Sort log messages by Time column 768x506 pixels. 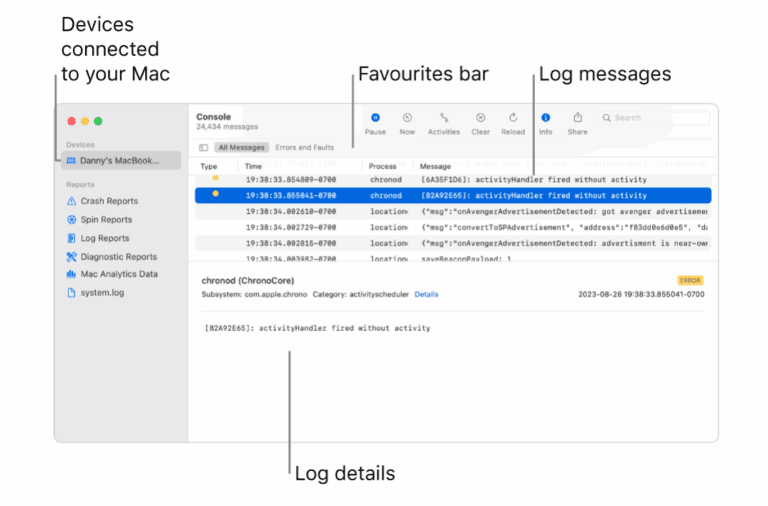(x=254, y=166)
